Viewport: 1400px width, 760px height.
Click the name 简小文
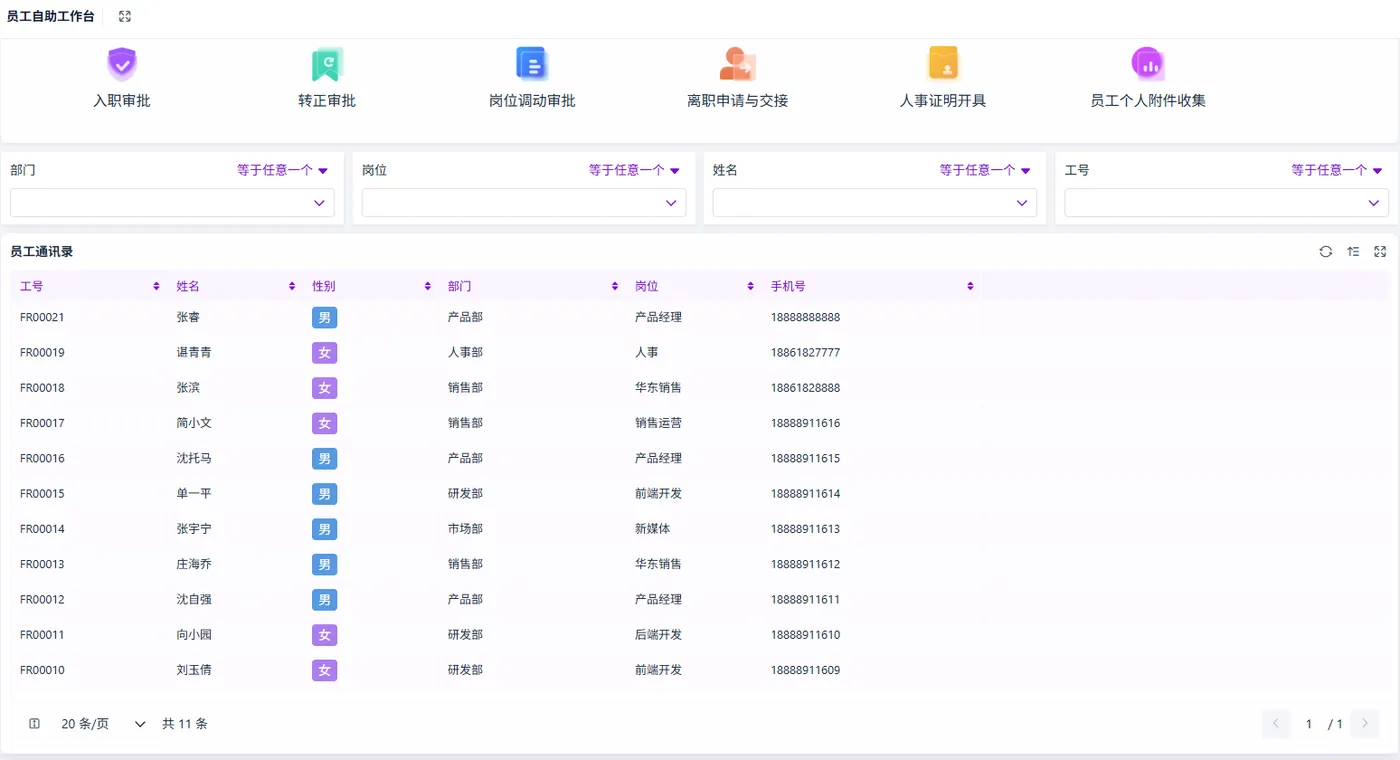(x=194, y=424)
